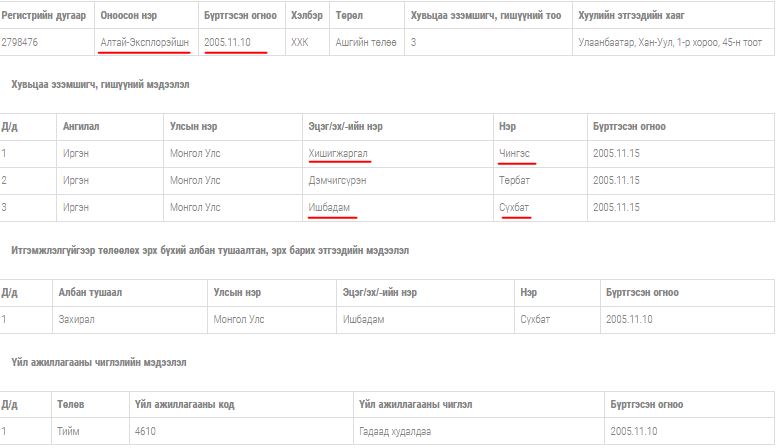Viewport: 778px width, 448px height.
Task: Click the Үйл ажиллагааны код header
Action: pyautogui.click(x=184, y=404)
